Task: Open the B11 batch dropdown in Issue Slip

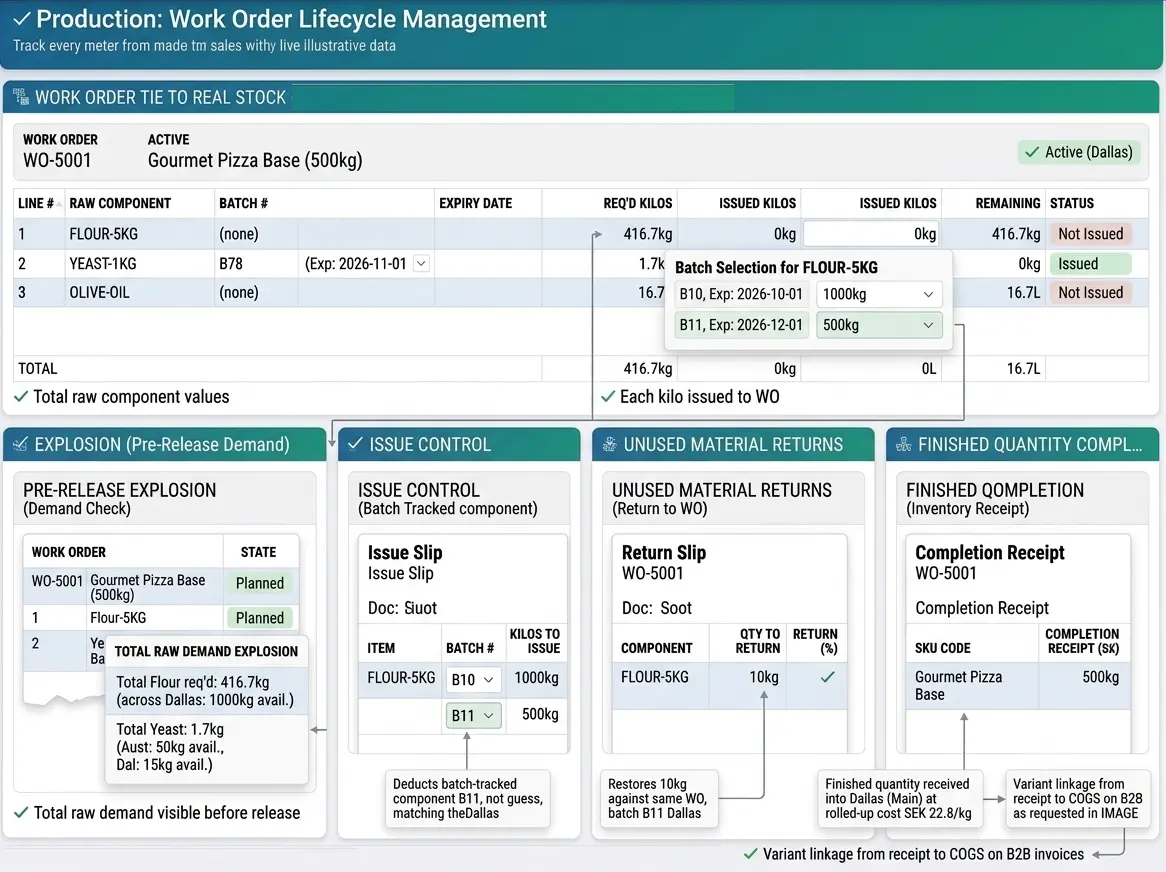Action: [x=473, y=715]
